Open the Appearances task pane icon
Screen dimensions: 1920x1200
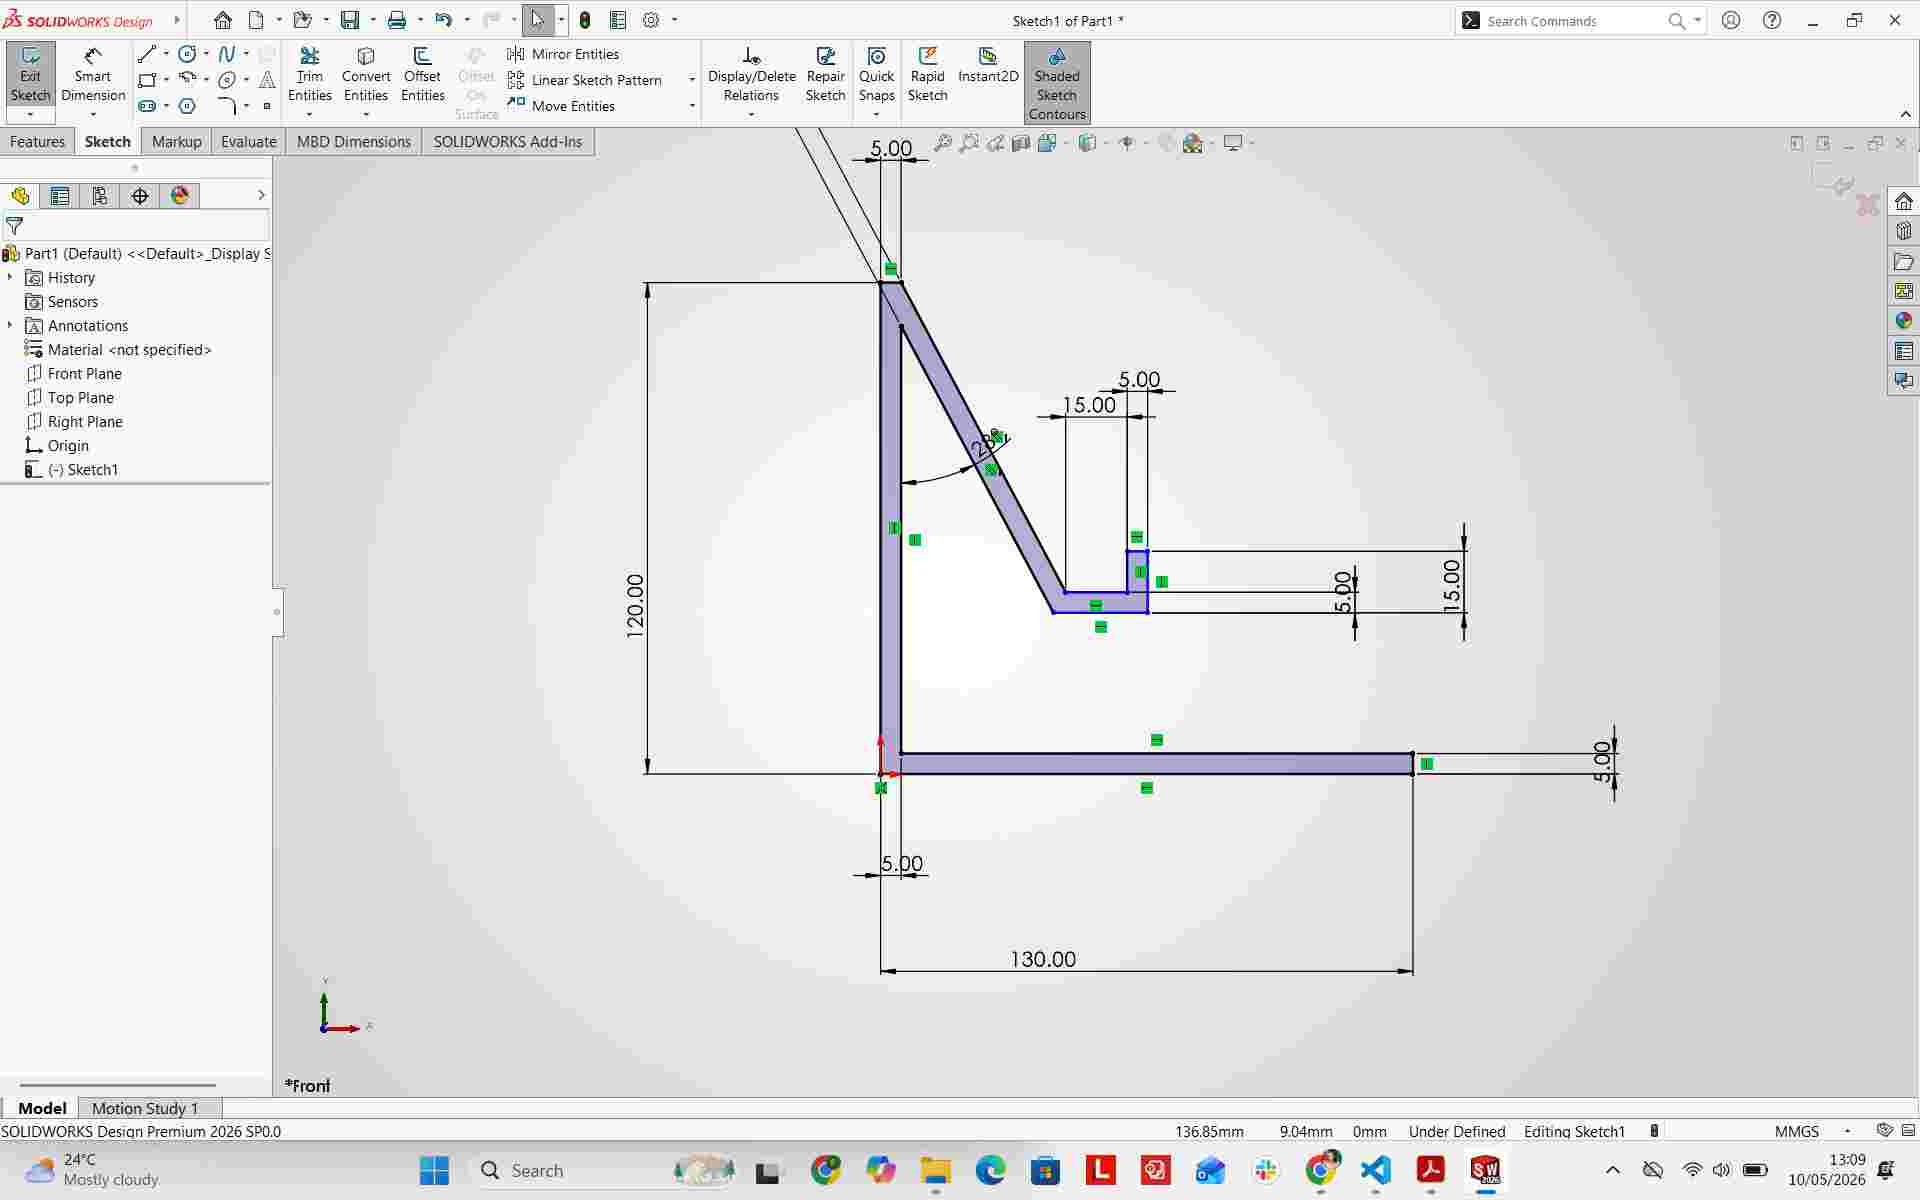pos(1903,321)
